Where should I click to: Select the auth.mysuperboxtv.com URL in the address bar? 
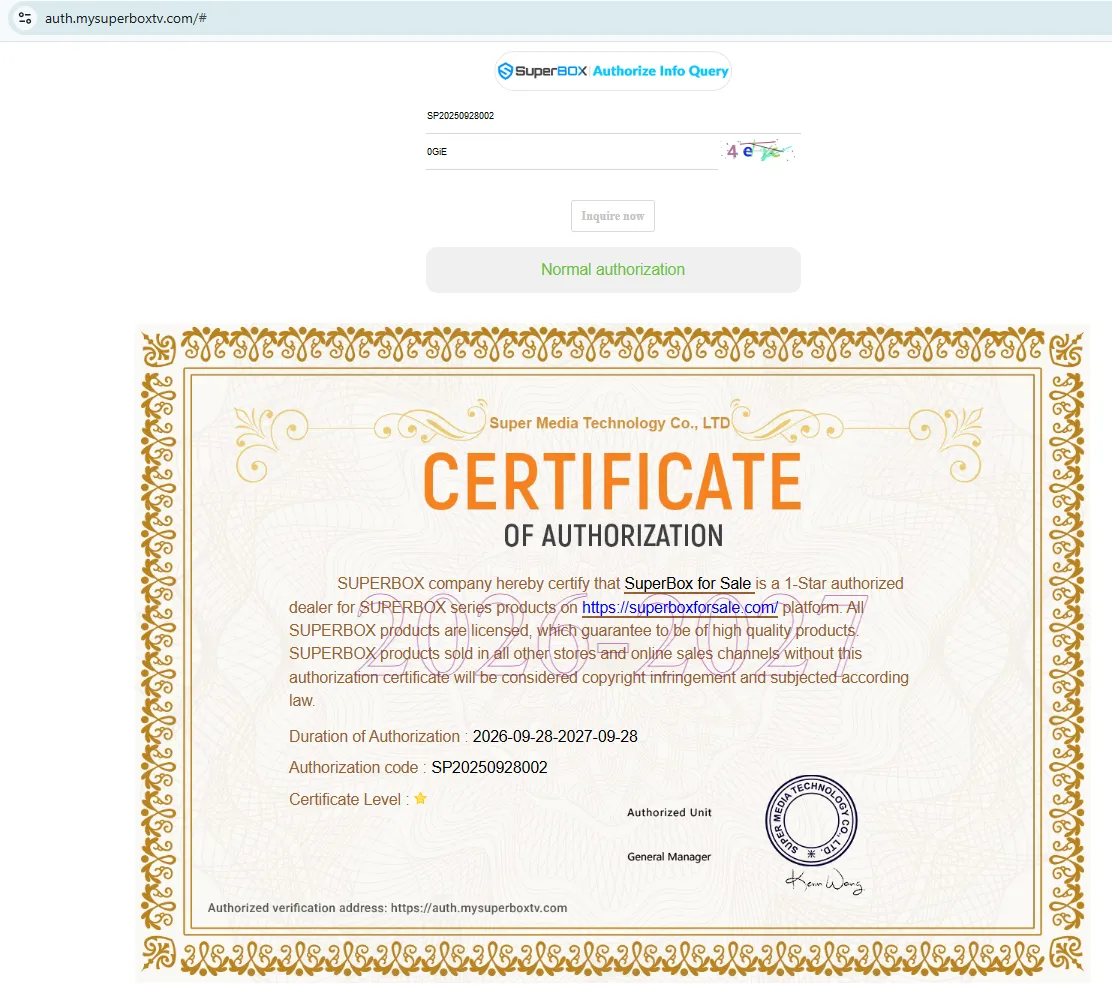126,18
